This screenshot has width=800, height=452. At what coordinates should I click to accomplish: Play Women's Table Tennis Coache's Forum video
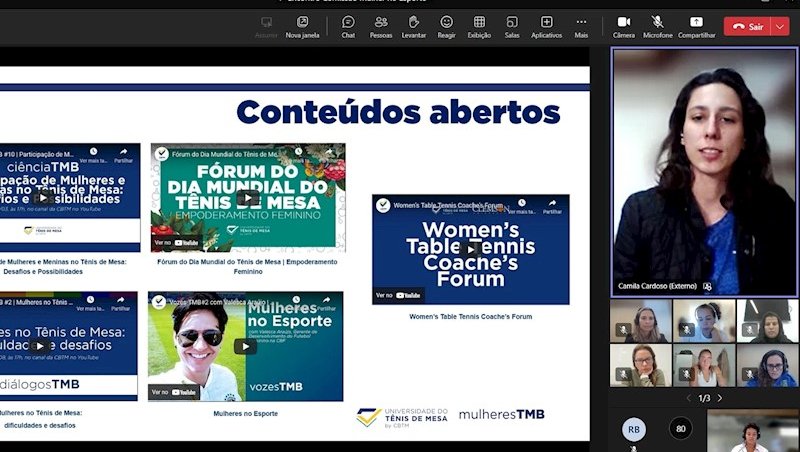(470, 249)
